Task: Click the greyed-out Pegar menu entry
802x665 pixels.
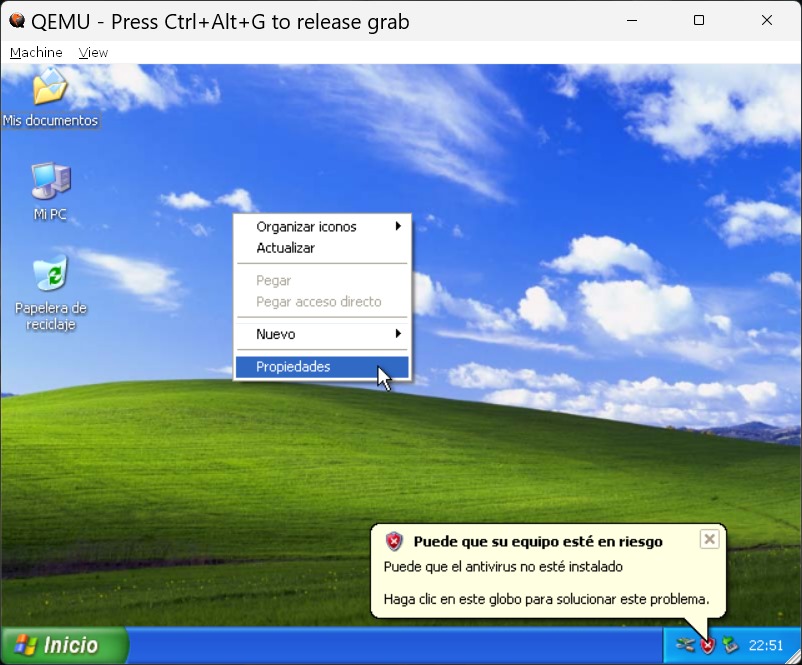Action: pos(322,280)
